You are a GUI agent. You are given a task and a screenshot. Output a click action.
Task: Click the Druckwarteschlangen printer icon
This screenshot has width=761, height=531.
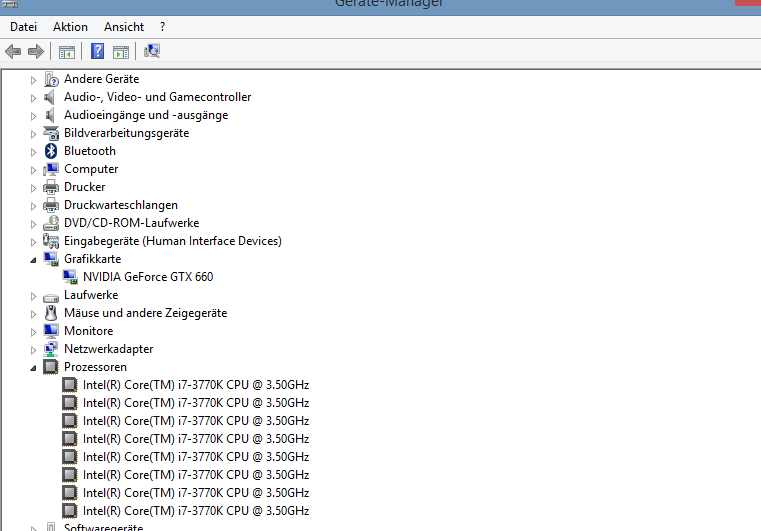[x=51, y=205]
